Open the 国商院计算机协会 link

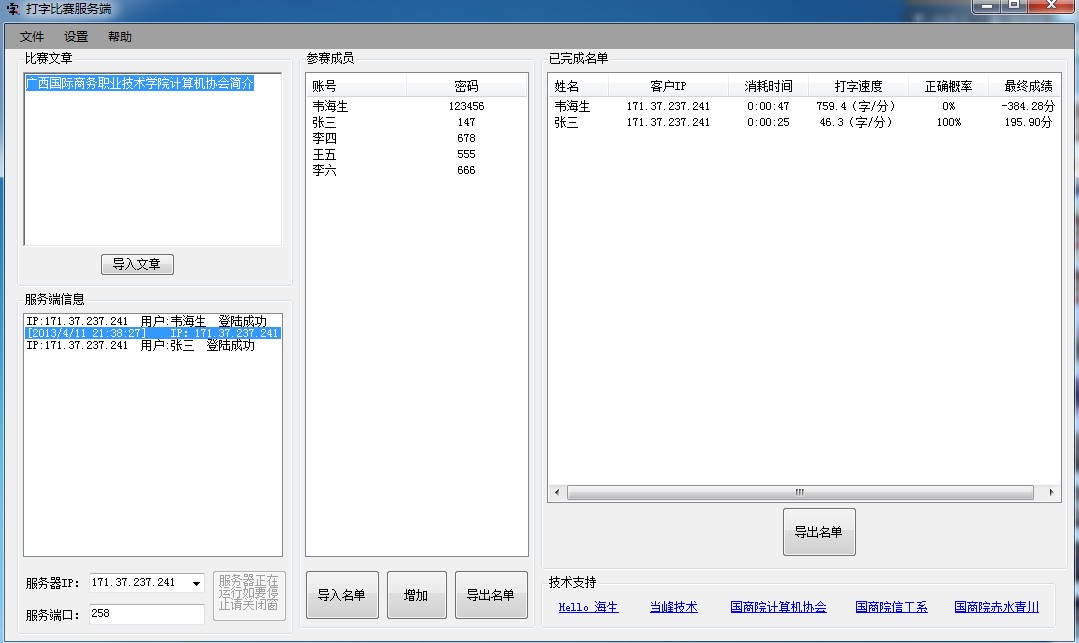778,607
